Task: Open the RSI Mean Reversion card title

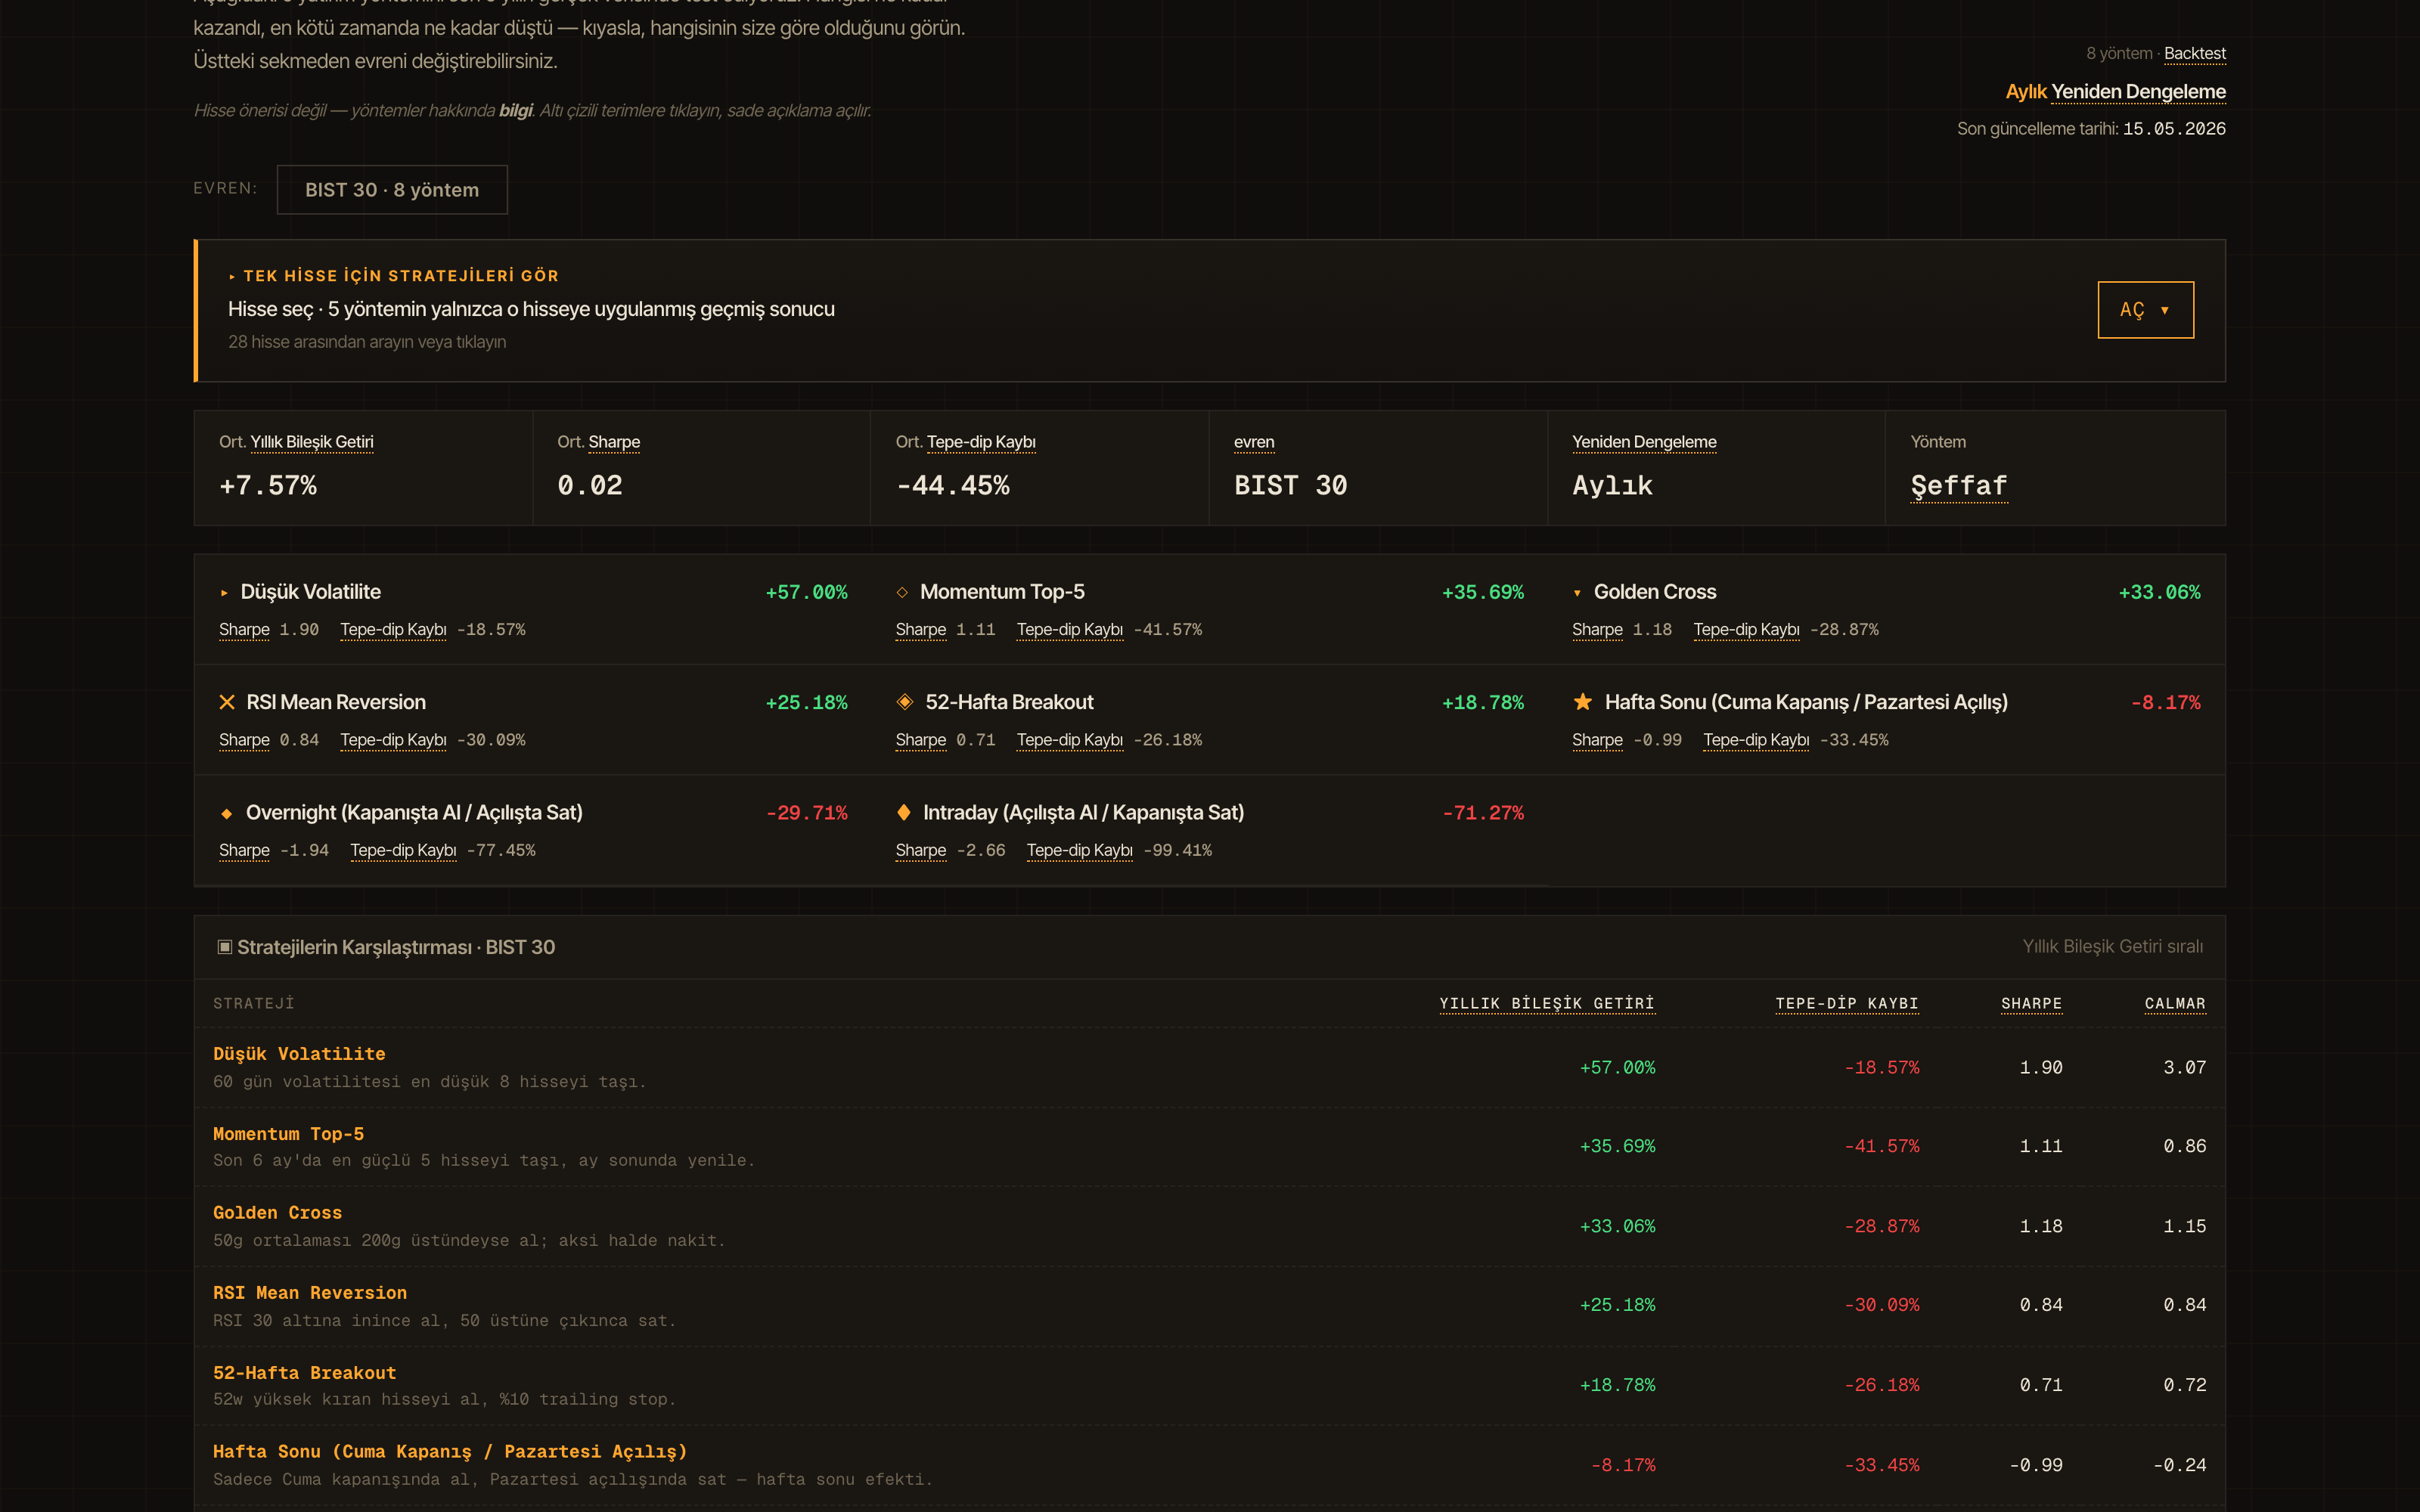Action: point(336,702)
